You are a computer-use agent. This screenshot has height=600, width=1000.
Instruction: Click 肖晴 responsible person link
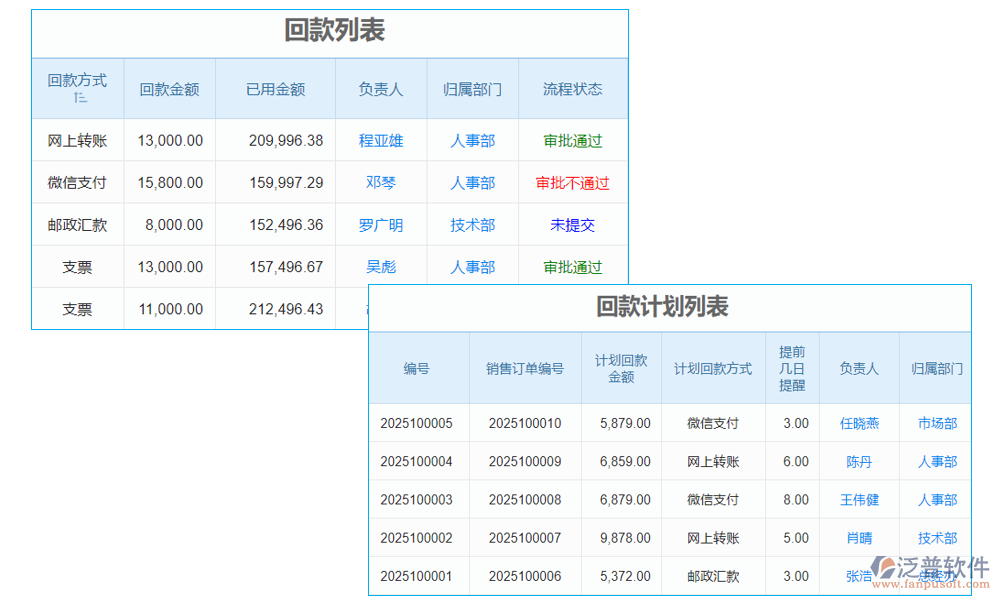[858, 538]
